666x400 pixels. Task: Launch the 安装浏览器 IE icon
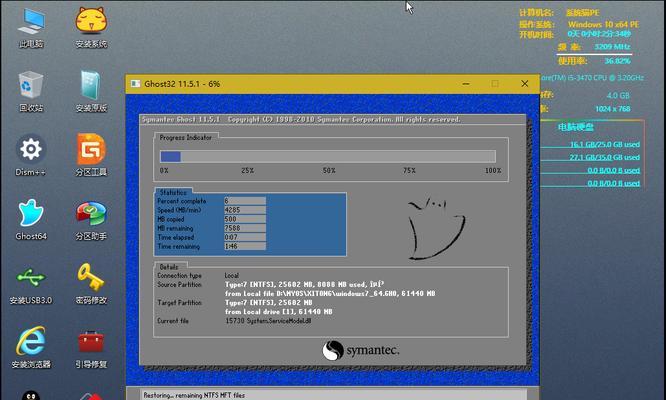click(31, 347)
